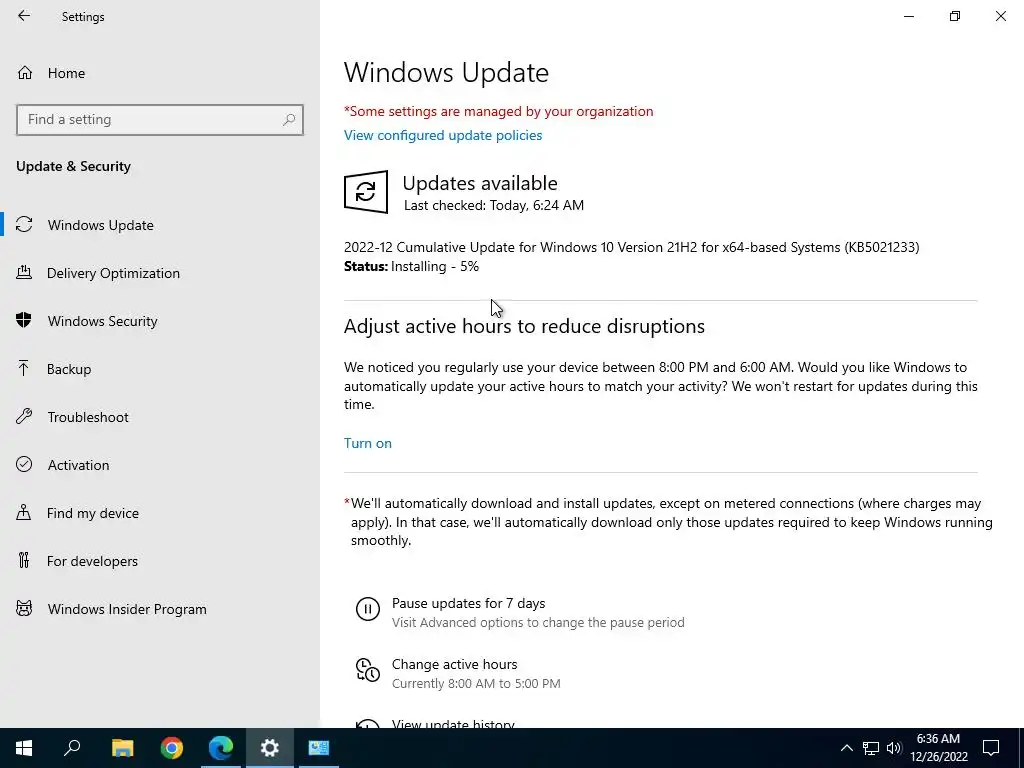Click the Update & Security section label

click(74, 167)
